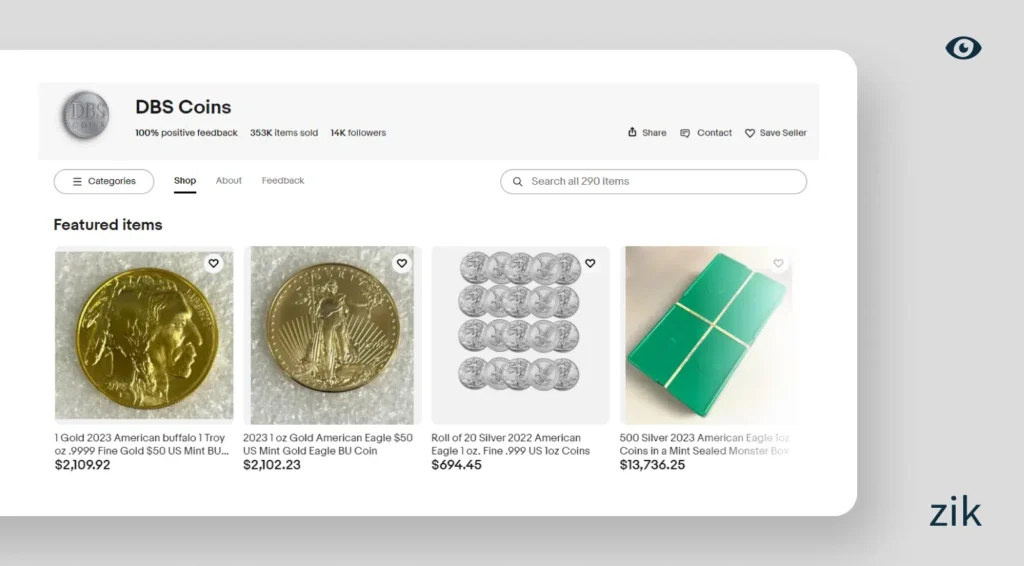Screen dimensions: 1024x566
Task: Click the Save Seller heart icon
Action: pos(750,133)
